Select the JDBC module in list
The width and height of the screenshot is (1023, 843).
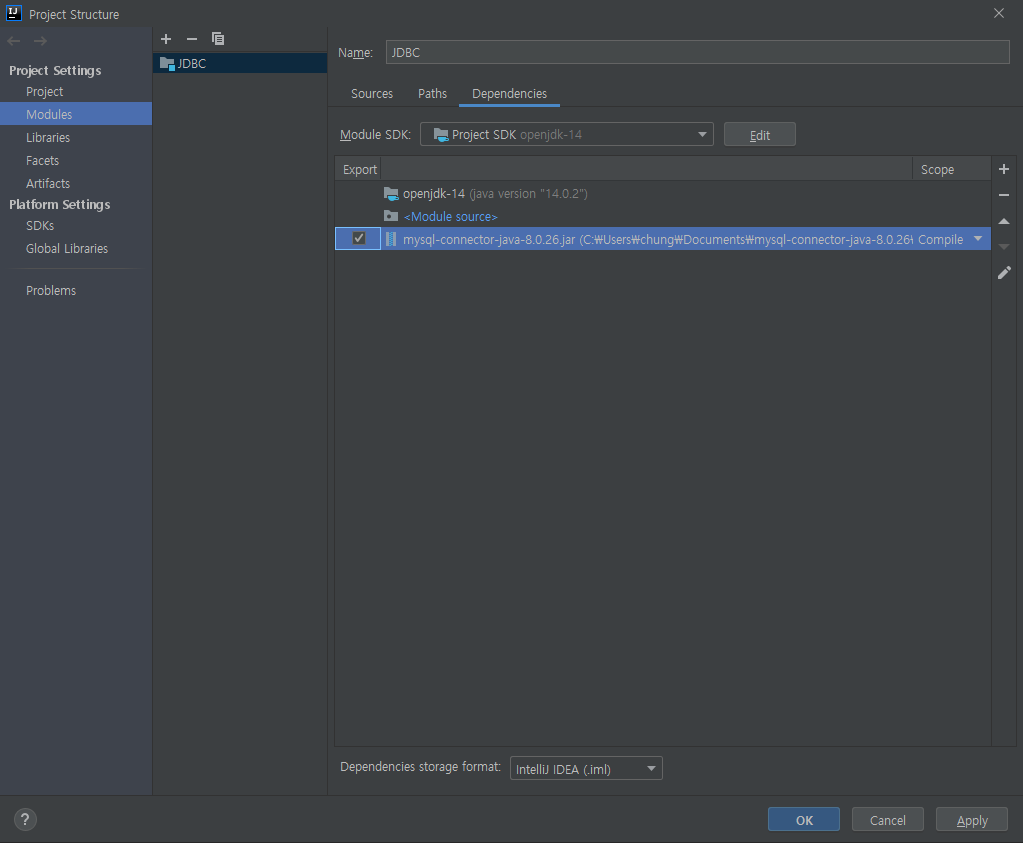[240, 63]
